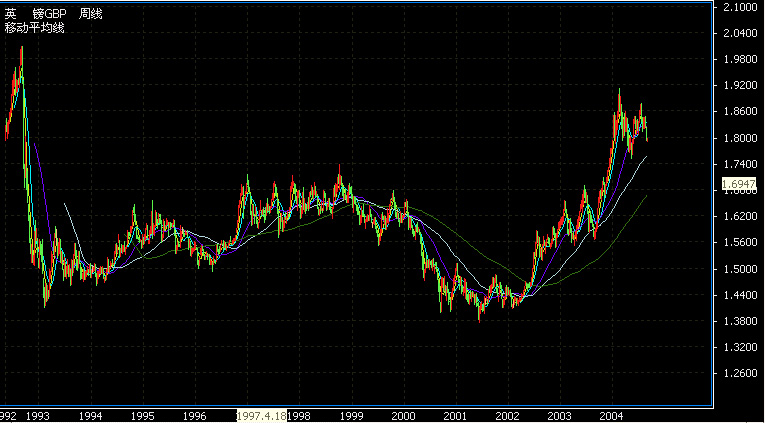
Task: Click the 1.5000 price level on axis
Action: [x=738, y=269]
